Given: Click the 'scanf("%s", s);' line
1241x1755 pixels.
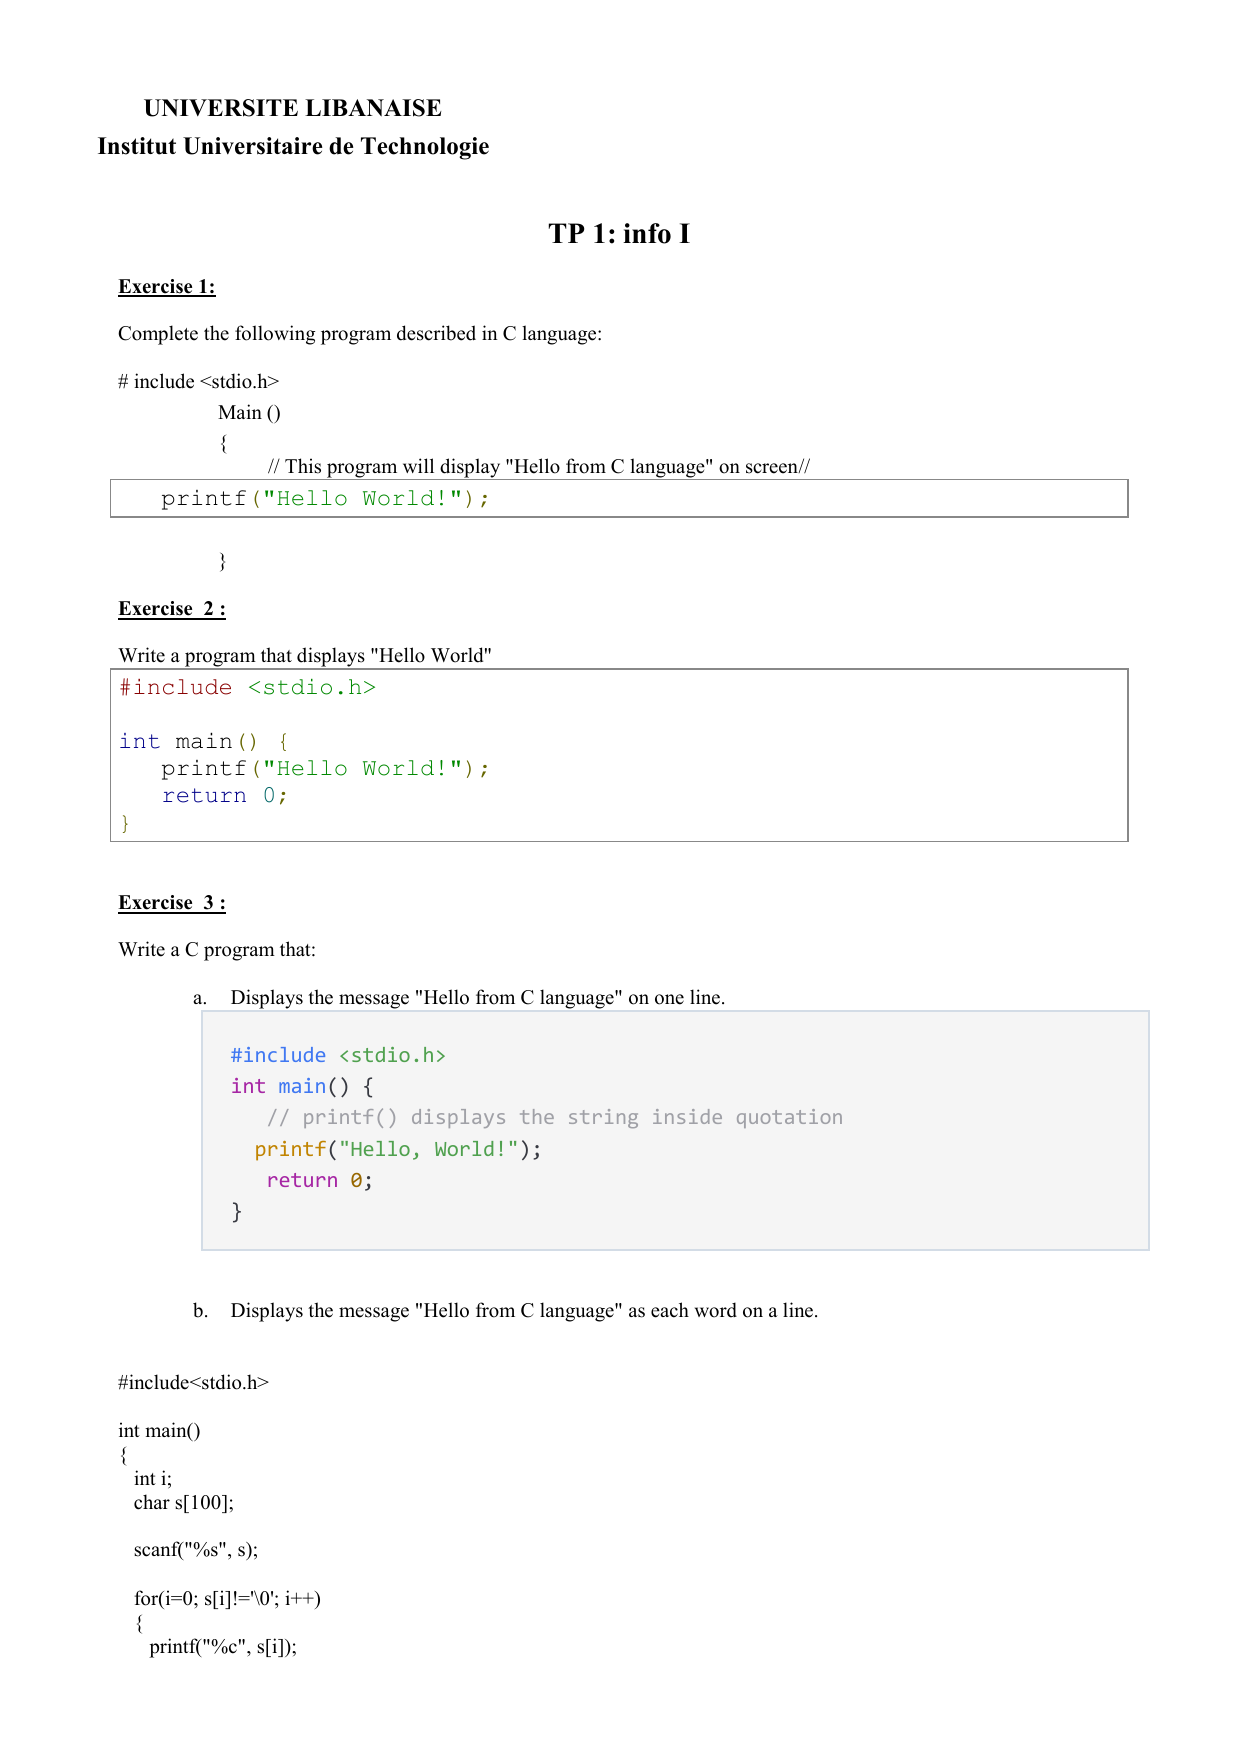Looking at the screenshot, I should pyautogui.click(x=196, y=1550).
